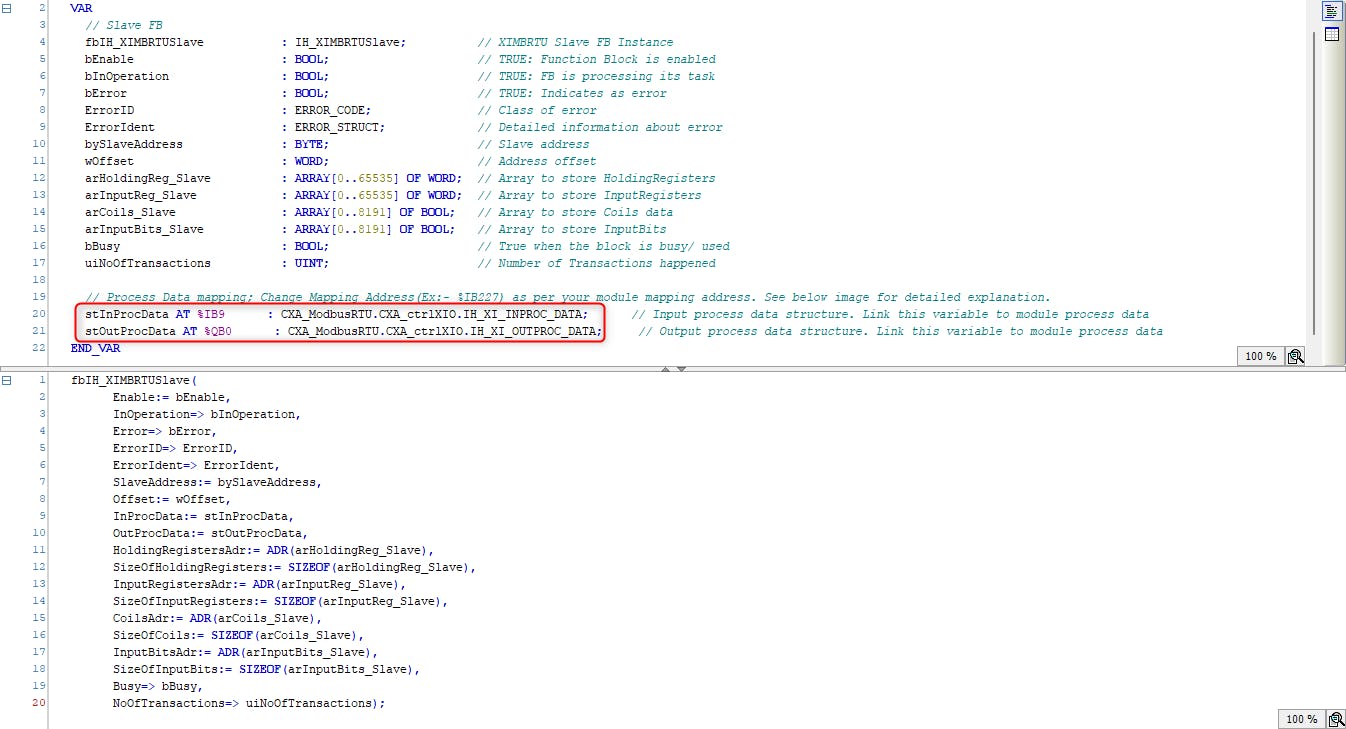This screenshot has height=729, width=1346.
Task: Open the declaration pane 100 % zoom box
Action: point(1261,356)
